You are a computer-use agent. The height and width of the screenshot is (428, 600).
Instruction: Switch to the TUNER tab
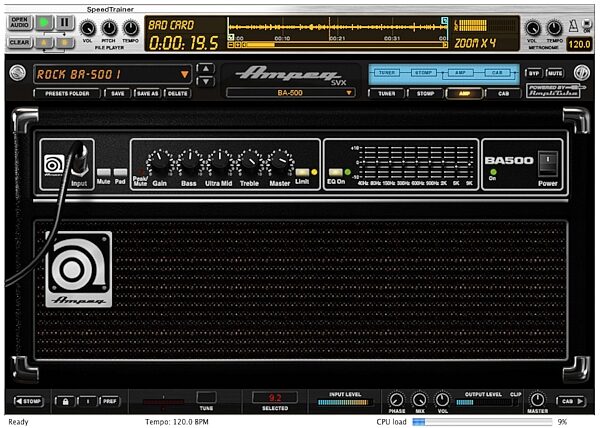(386, 93)
